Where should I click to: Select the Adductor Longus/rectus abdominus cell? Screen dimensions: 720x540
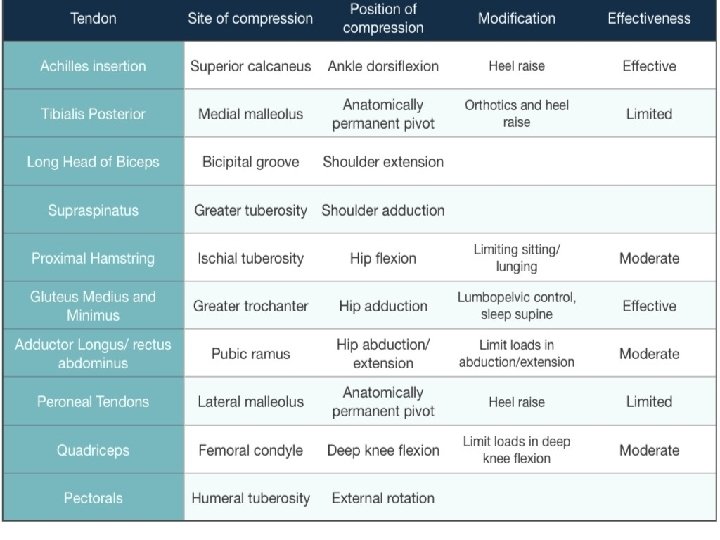(93, 354)
